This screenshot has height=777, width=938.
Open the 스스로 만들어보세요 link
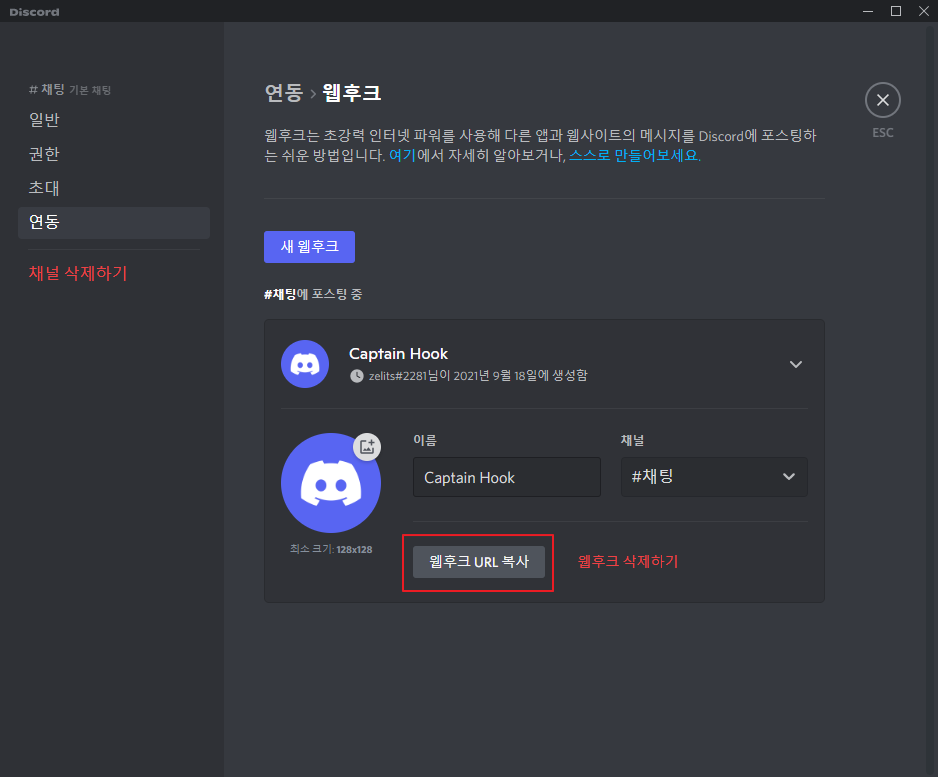634,156
